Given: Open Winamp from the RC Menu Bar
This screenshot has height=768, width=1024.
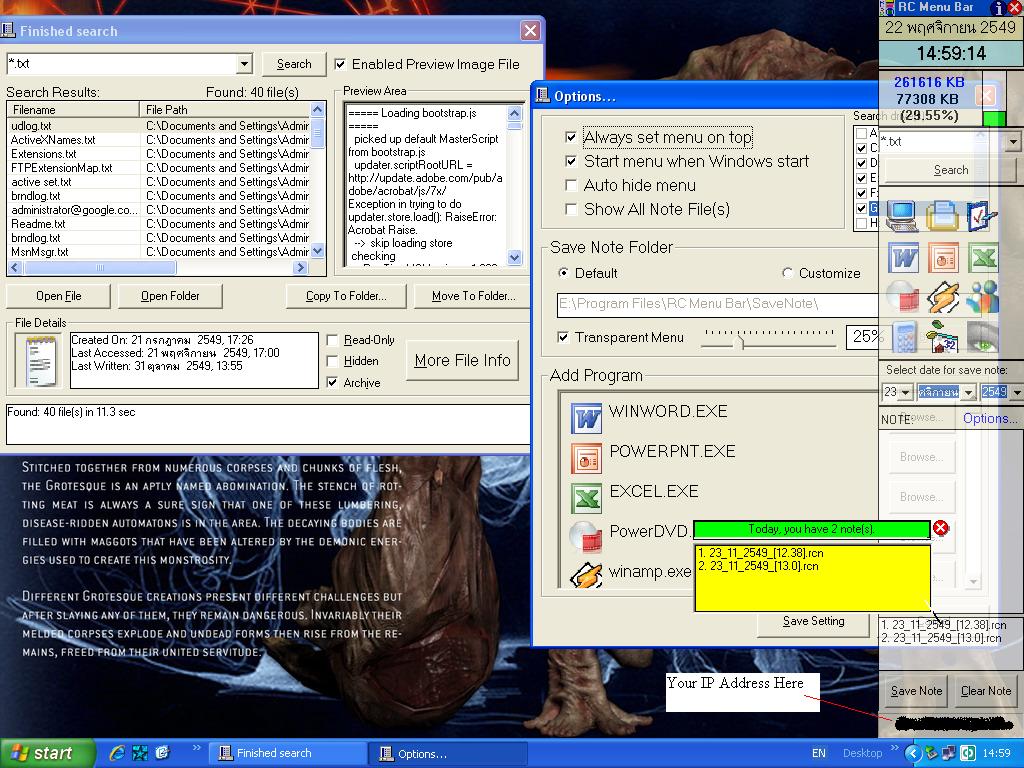Looking at the screenshot, I should pyautogui.click(x=943, y=297).
